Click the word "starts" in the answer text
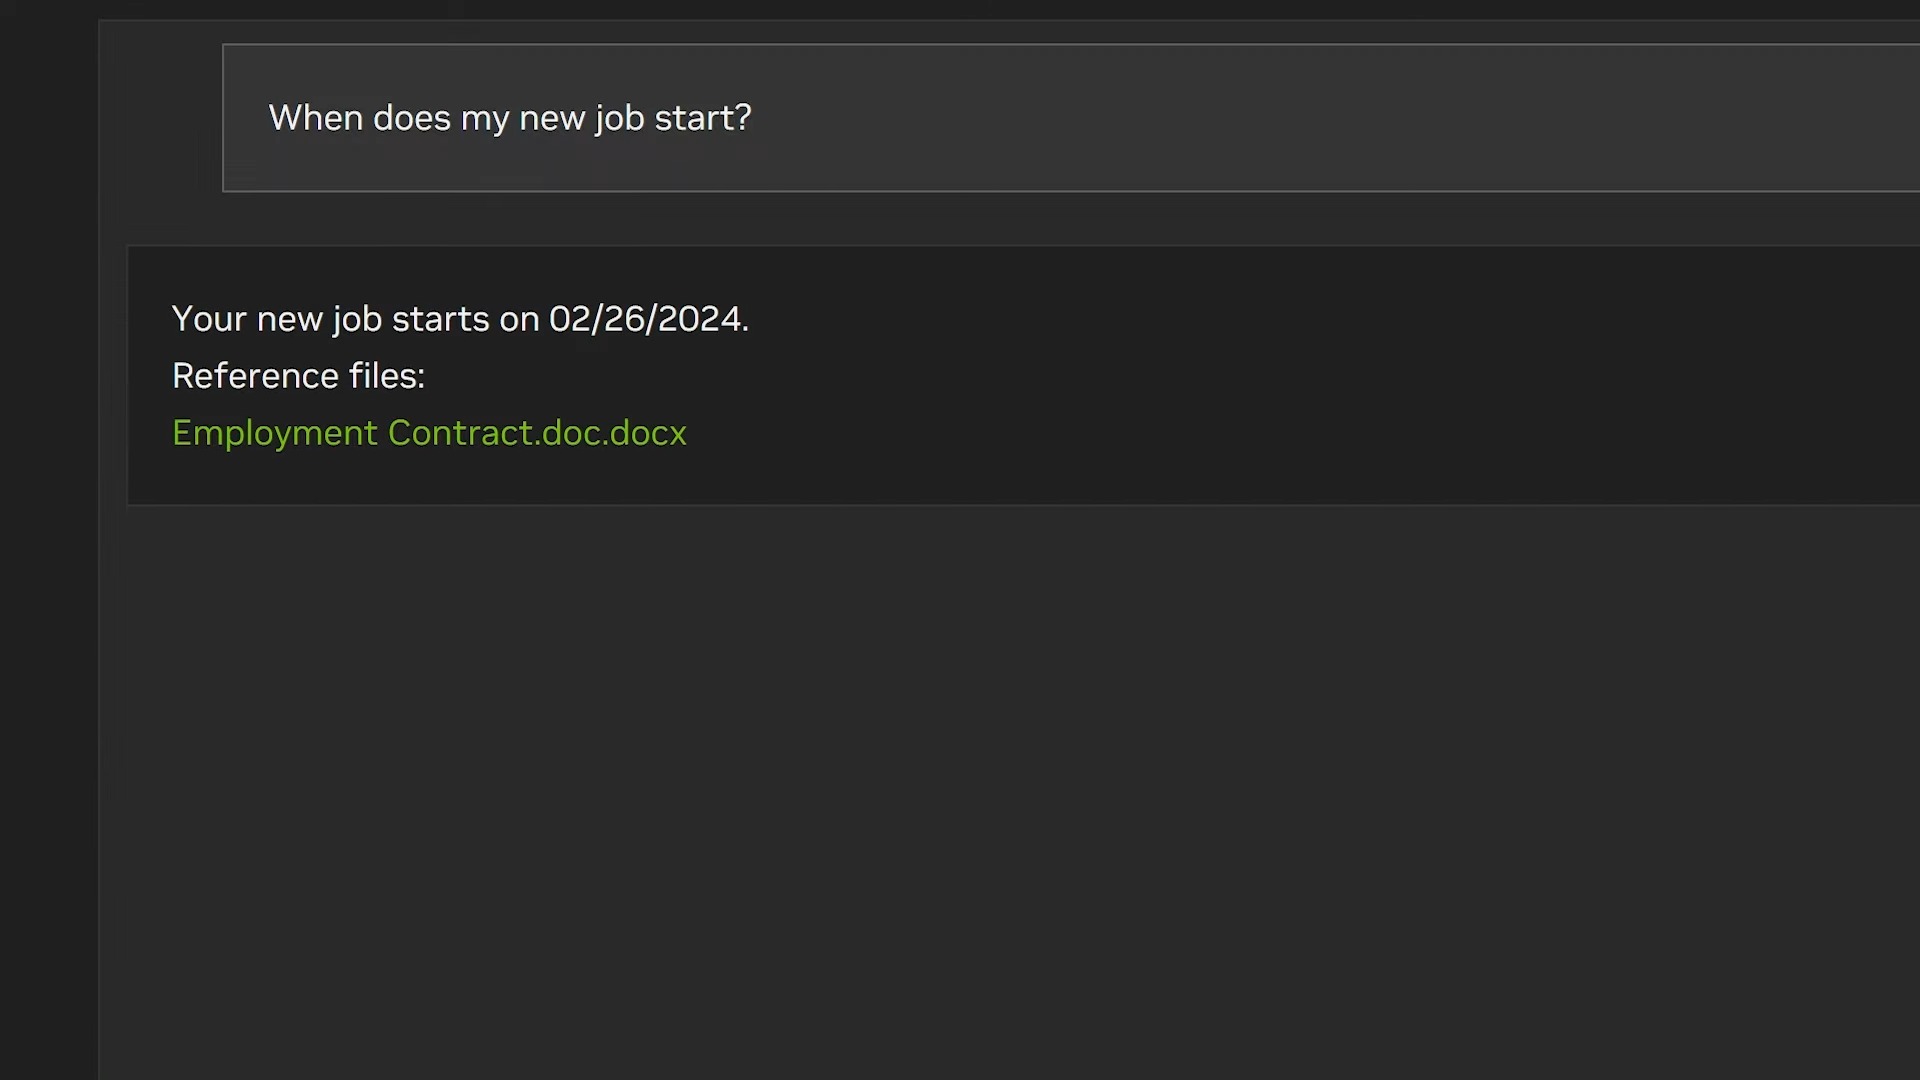Image resolution: width=1920 pixels, height=1080 pixels. point(440,319)
